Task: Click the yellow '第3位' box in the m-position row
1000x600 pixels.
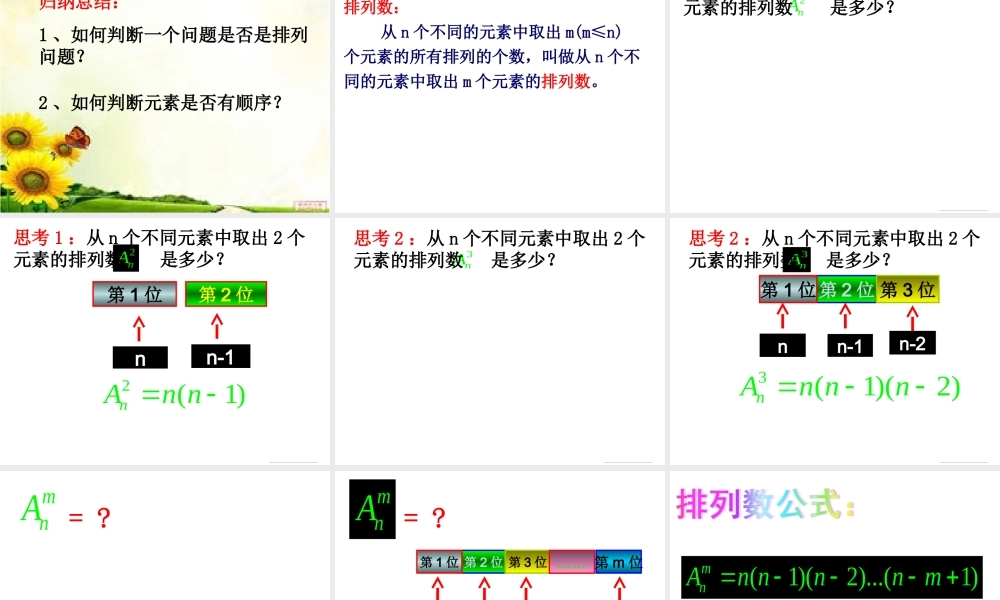Action: (527, 562)
